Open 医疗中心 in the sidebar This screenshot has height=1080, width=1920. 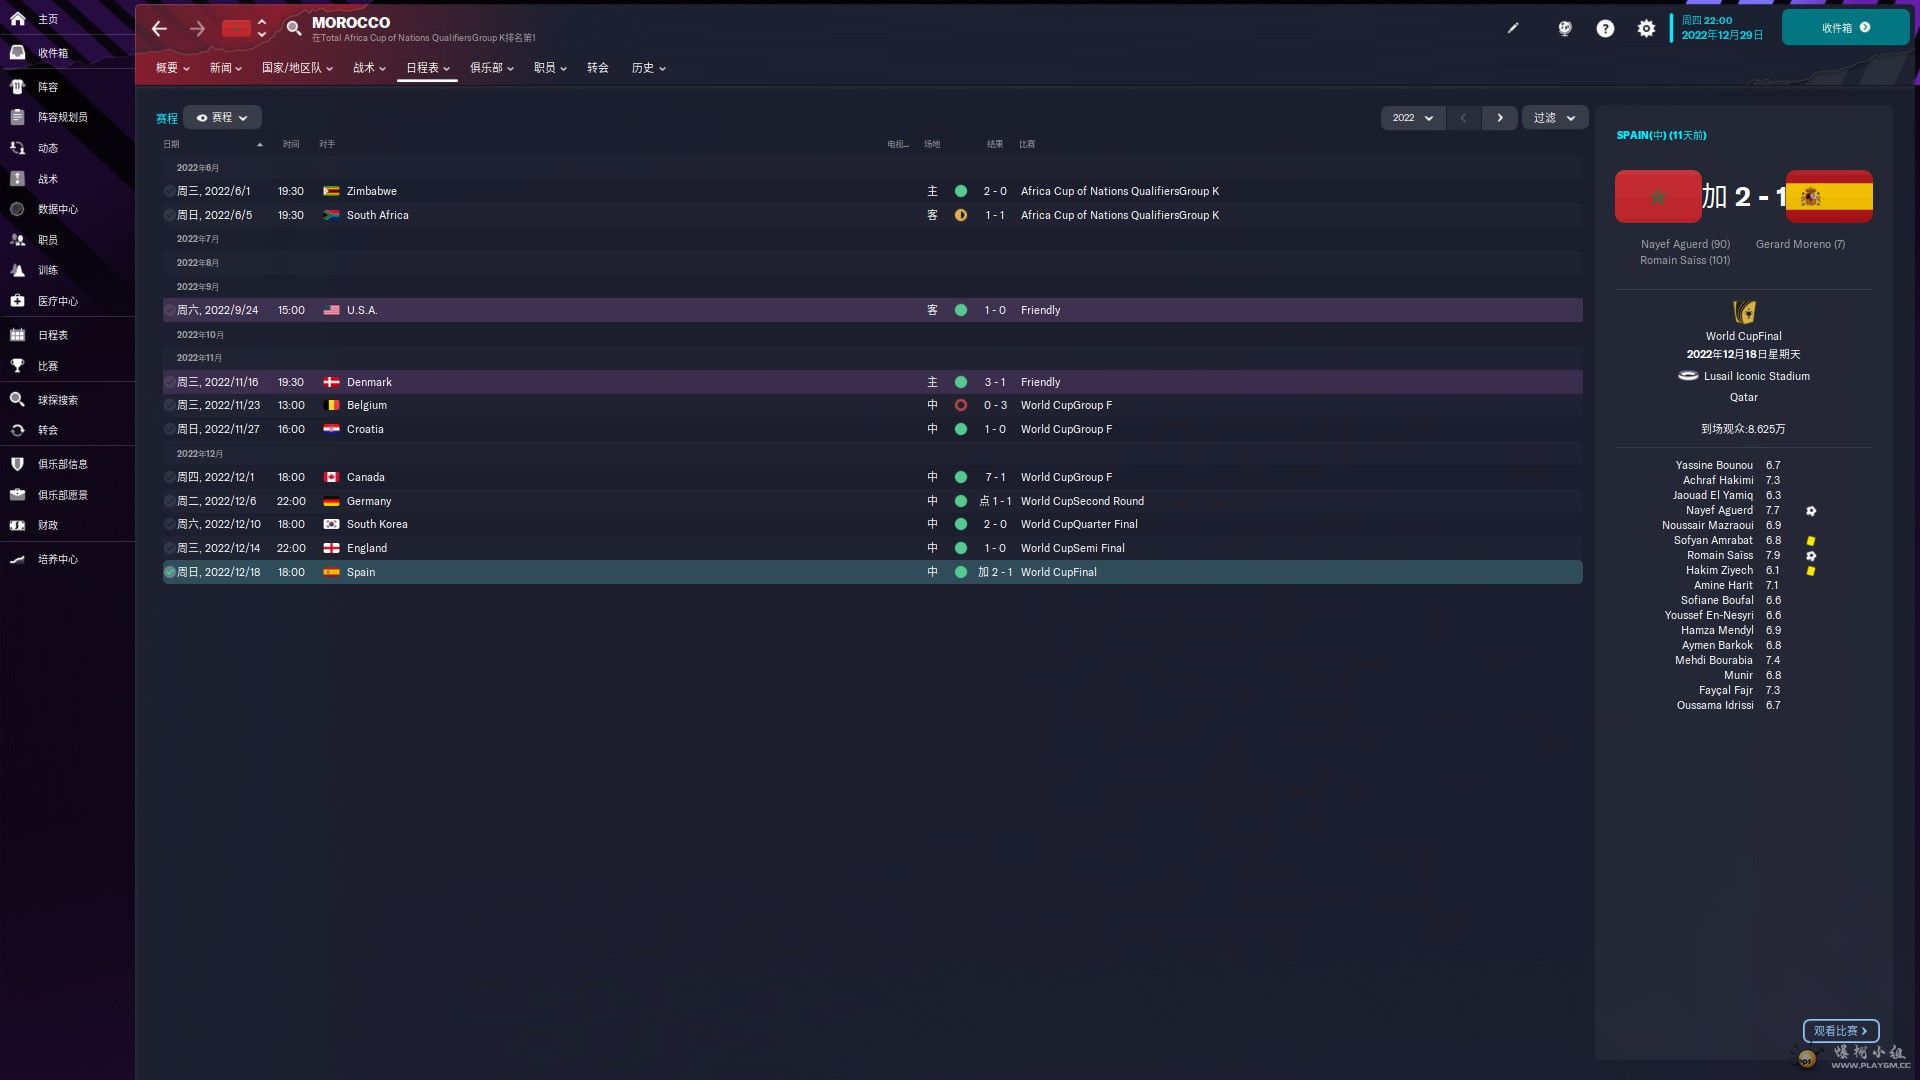57,301
